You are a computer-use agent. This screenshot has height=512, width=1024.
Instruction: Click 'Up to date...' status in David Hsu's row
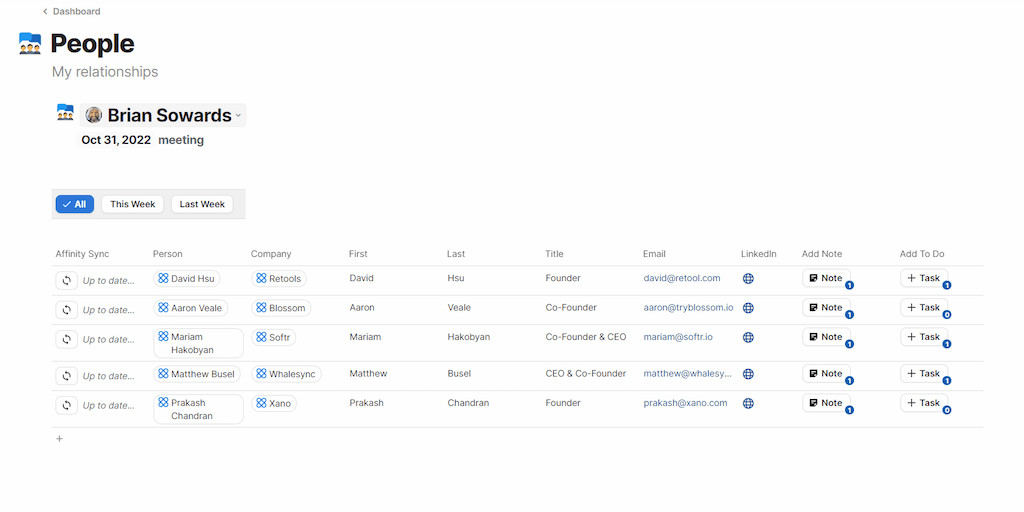coord(108,281)
